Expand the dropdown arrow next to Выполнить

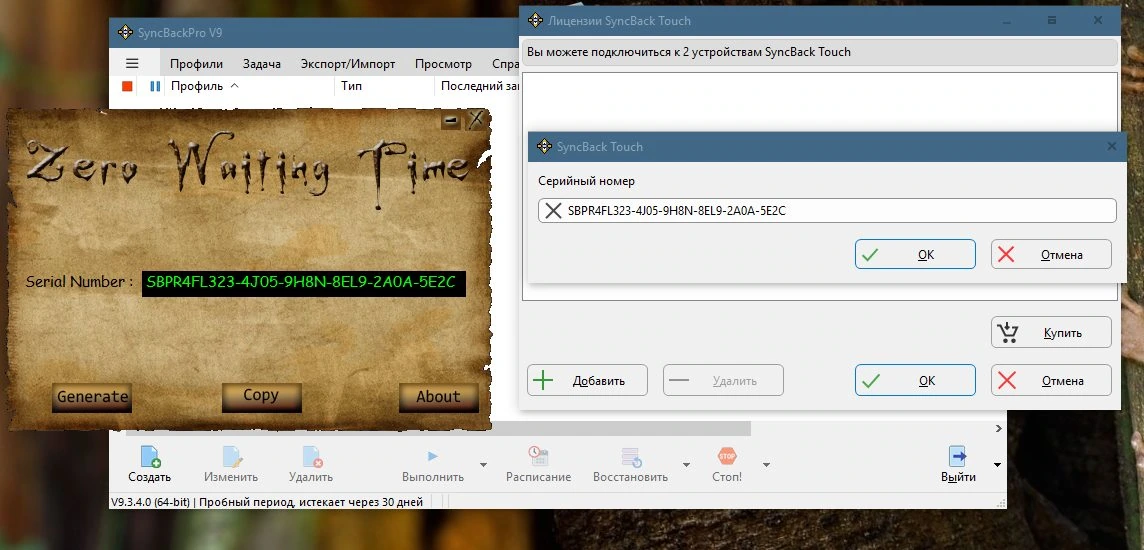point(483,465)
